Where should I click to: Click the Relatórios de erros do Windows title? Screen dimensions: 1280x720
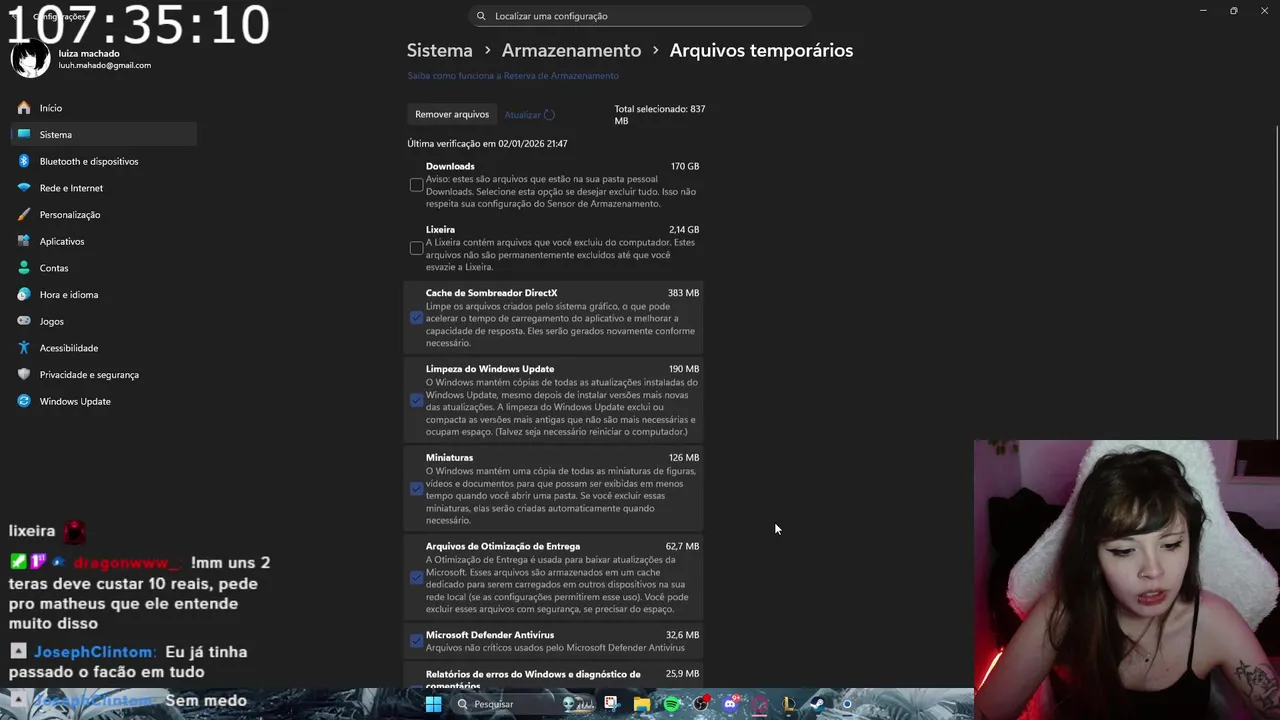point(533,679)
